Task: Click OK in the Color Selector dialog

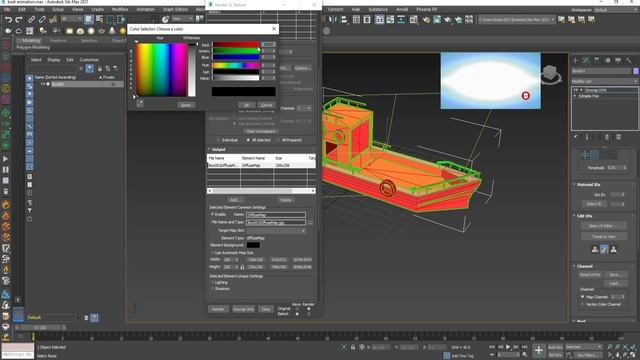Action: [x=247, y=105]
